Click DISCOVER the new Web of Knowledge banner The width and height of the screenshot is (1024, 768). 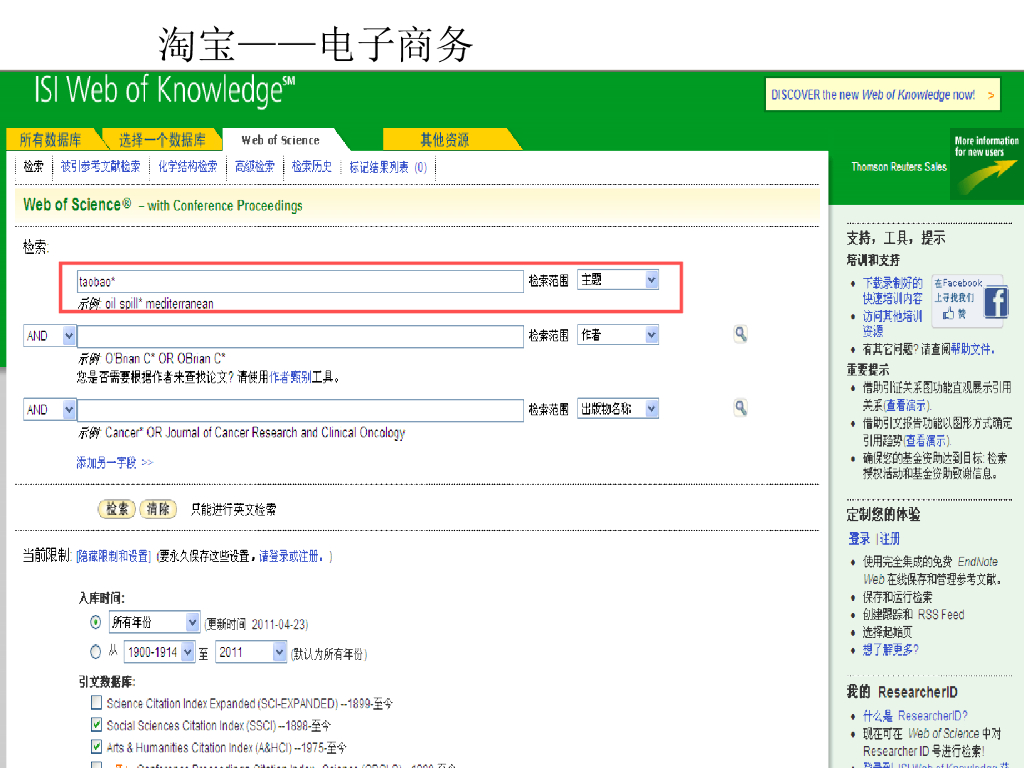pos(882,95)
